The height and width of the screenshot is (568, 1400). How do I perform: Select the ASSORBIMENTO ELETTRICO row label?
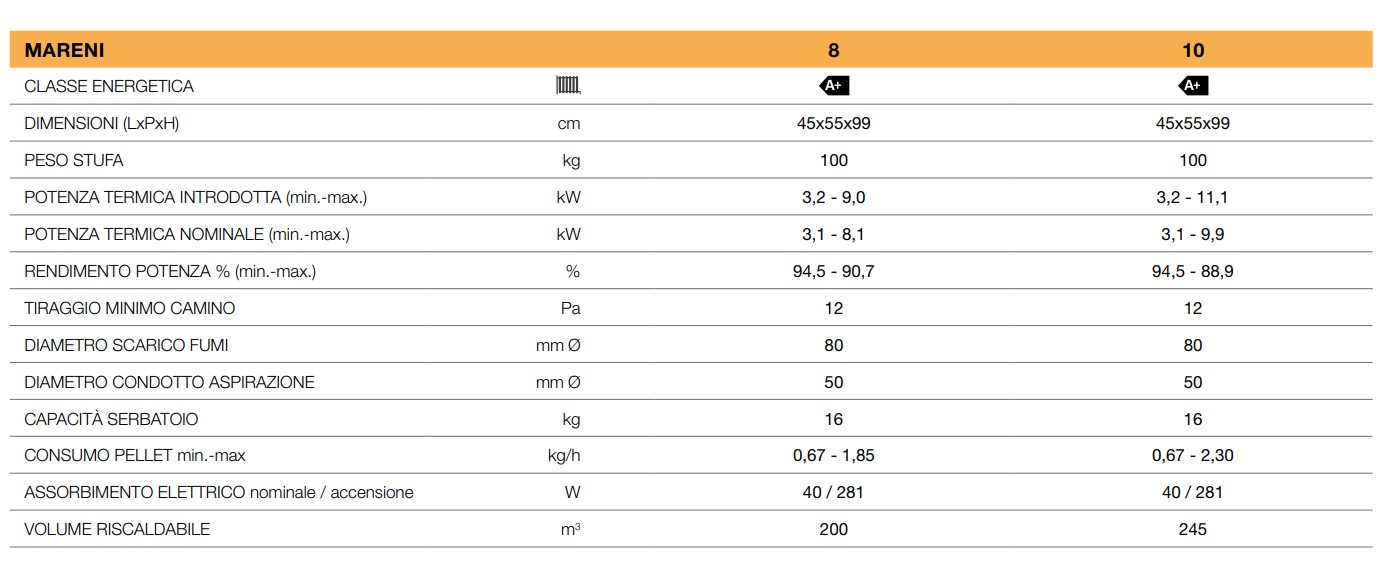(219, 492)
